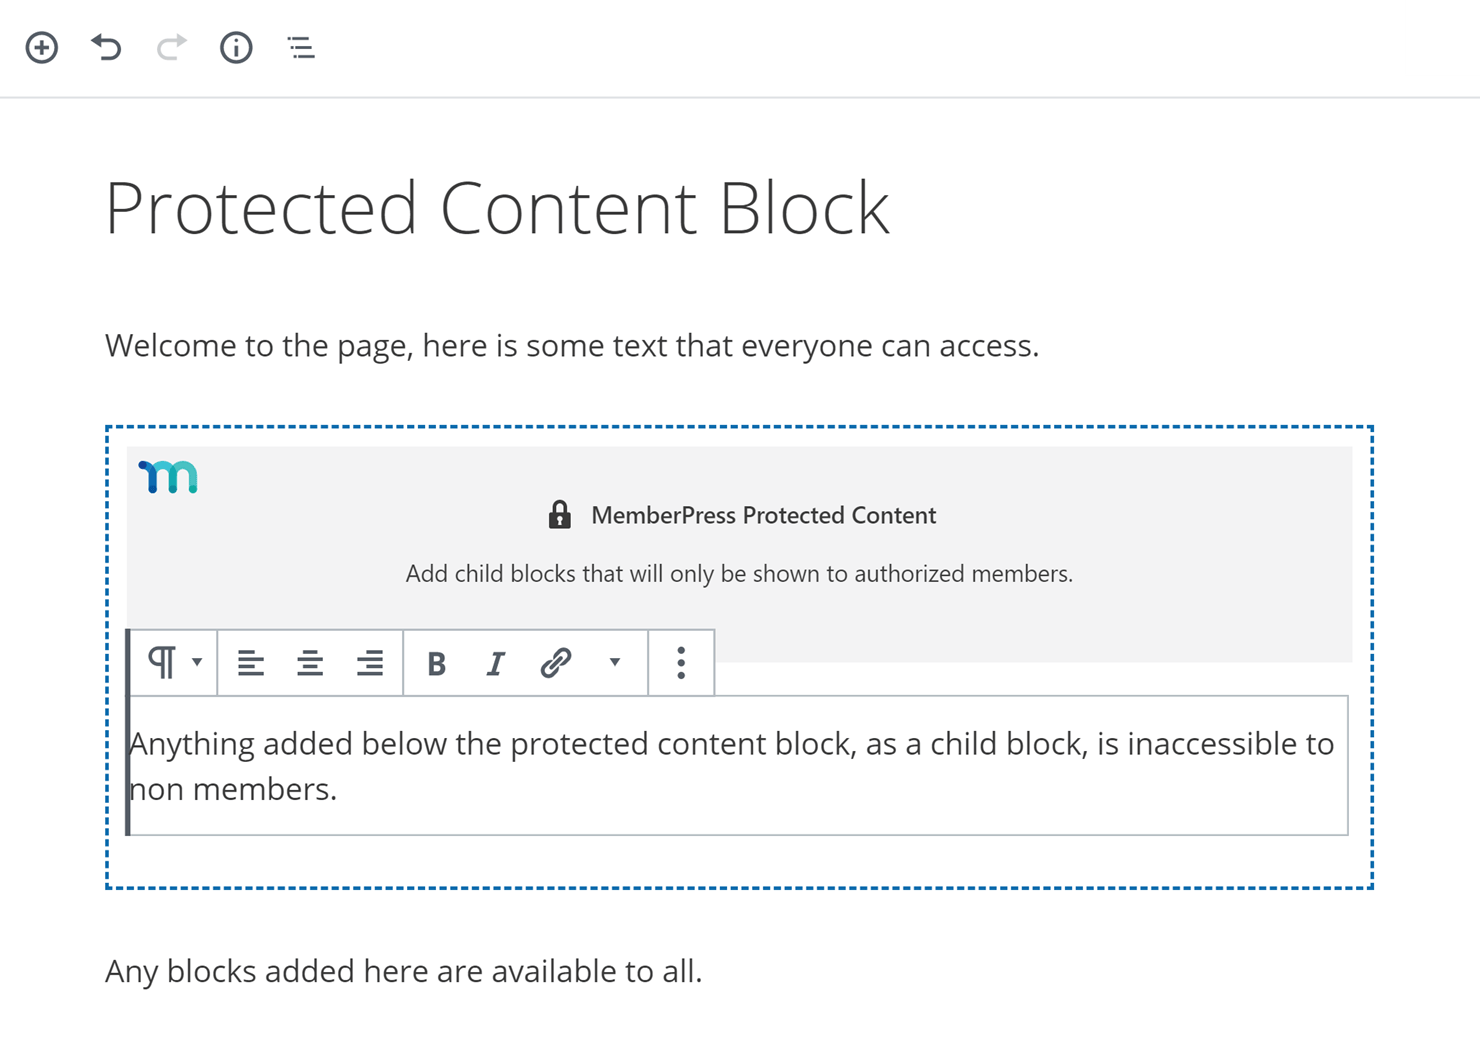Viewport: 1480px width, 1052px height.
Task: Align text left
Action: 250,662
